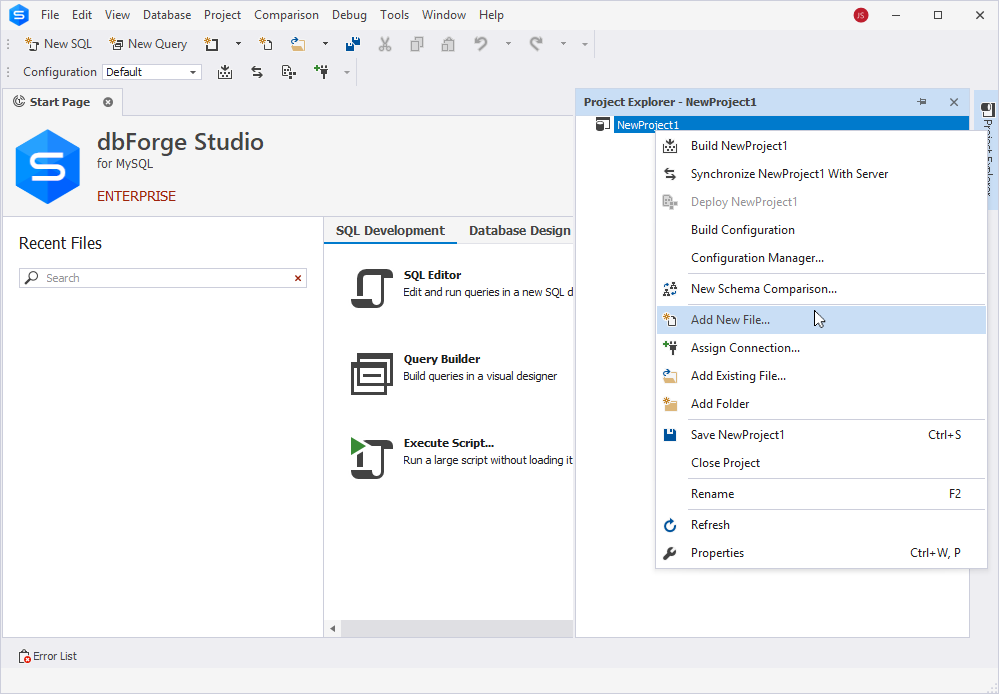The image size is (999, 694).
Task: Choose Build Configuration in context menu
Action: point(821,230)
